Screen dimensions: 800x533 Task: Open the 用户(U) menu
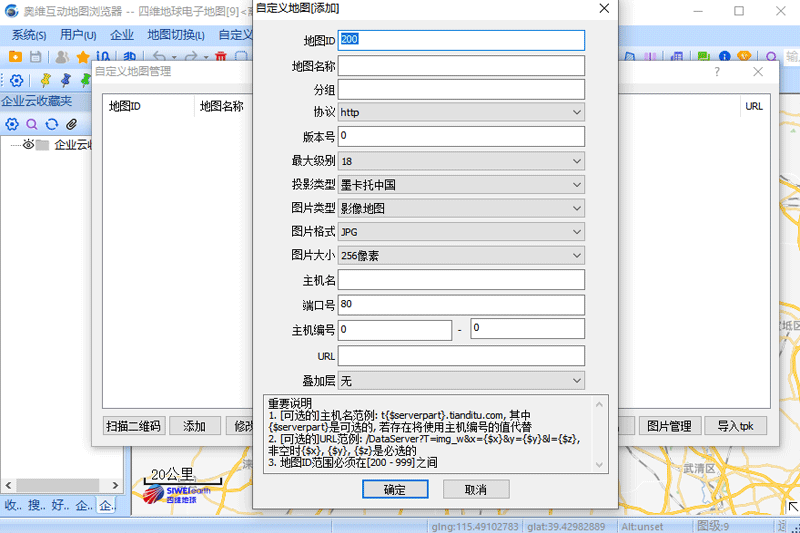click(x=78, y=35)
